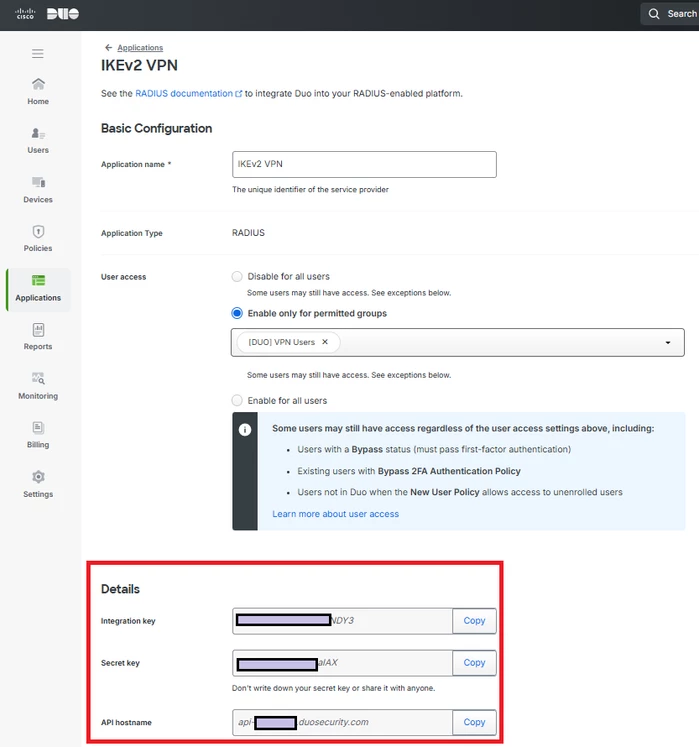The height and width of the screenshot is (747, 699).
Task: Click the Search box in header
Action: pos(672,14)
